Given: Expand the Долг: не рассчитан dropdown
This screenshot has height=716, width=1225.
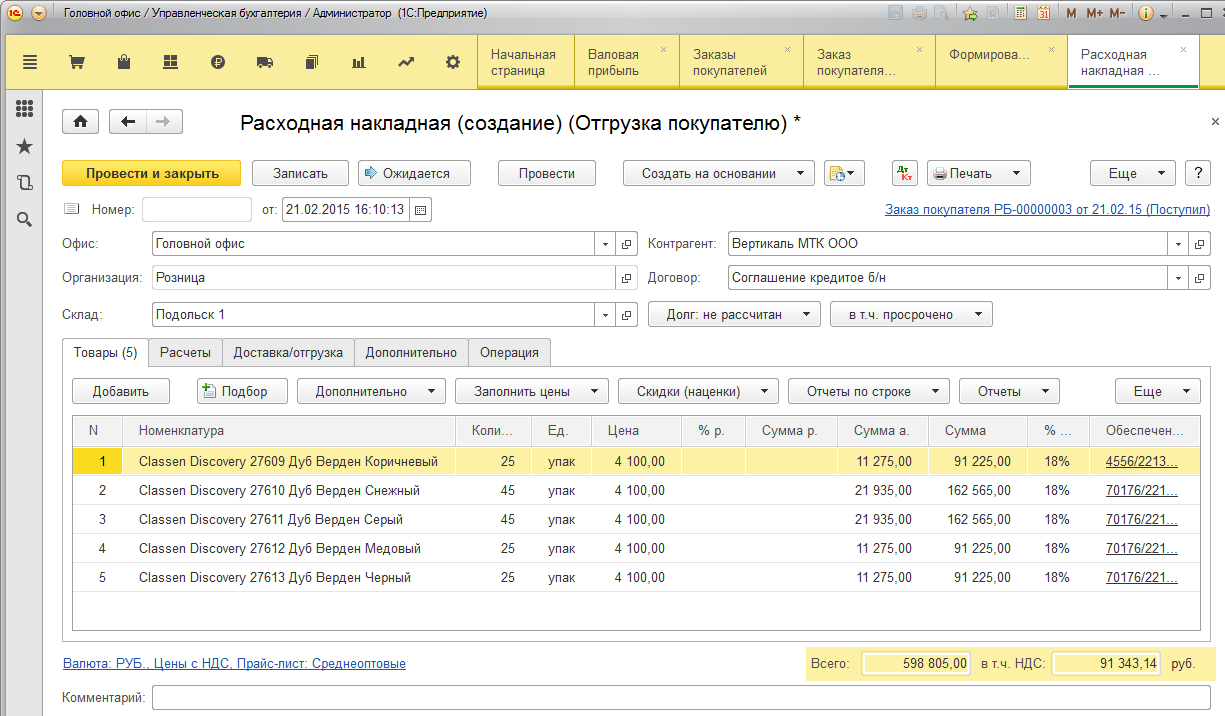Looking at the screenshot, I should click(x=734, y=315).
